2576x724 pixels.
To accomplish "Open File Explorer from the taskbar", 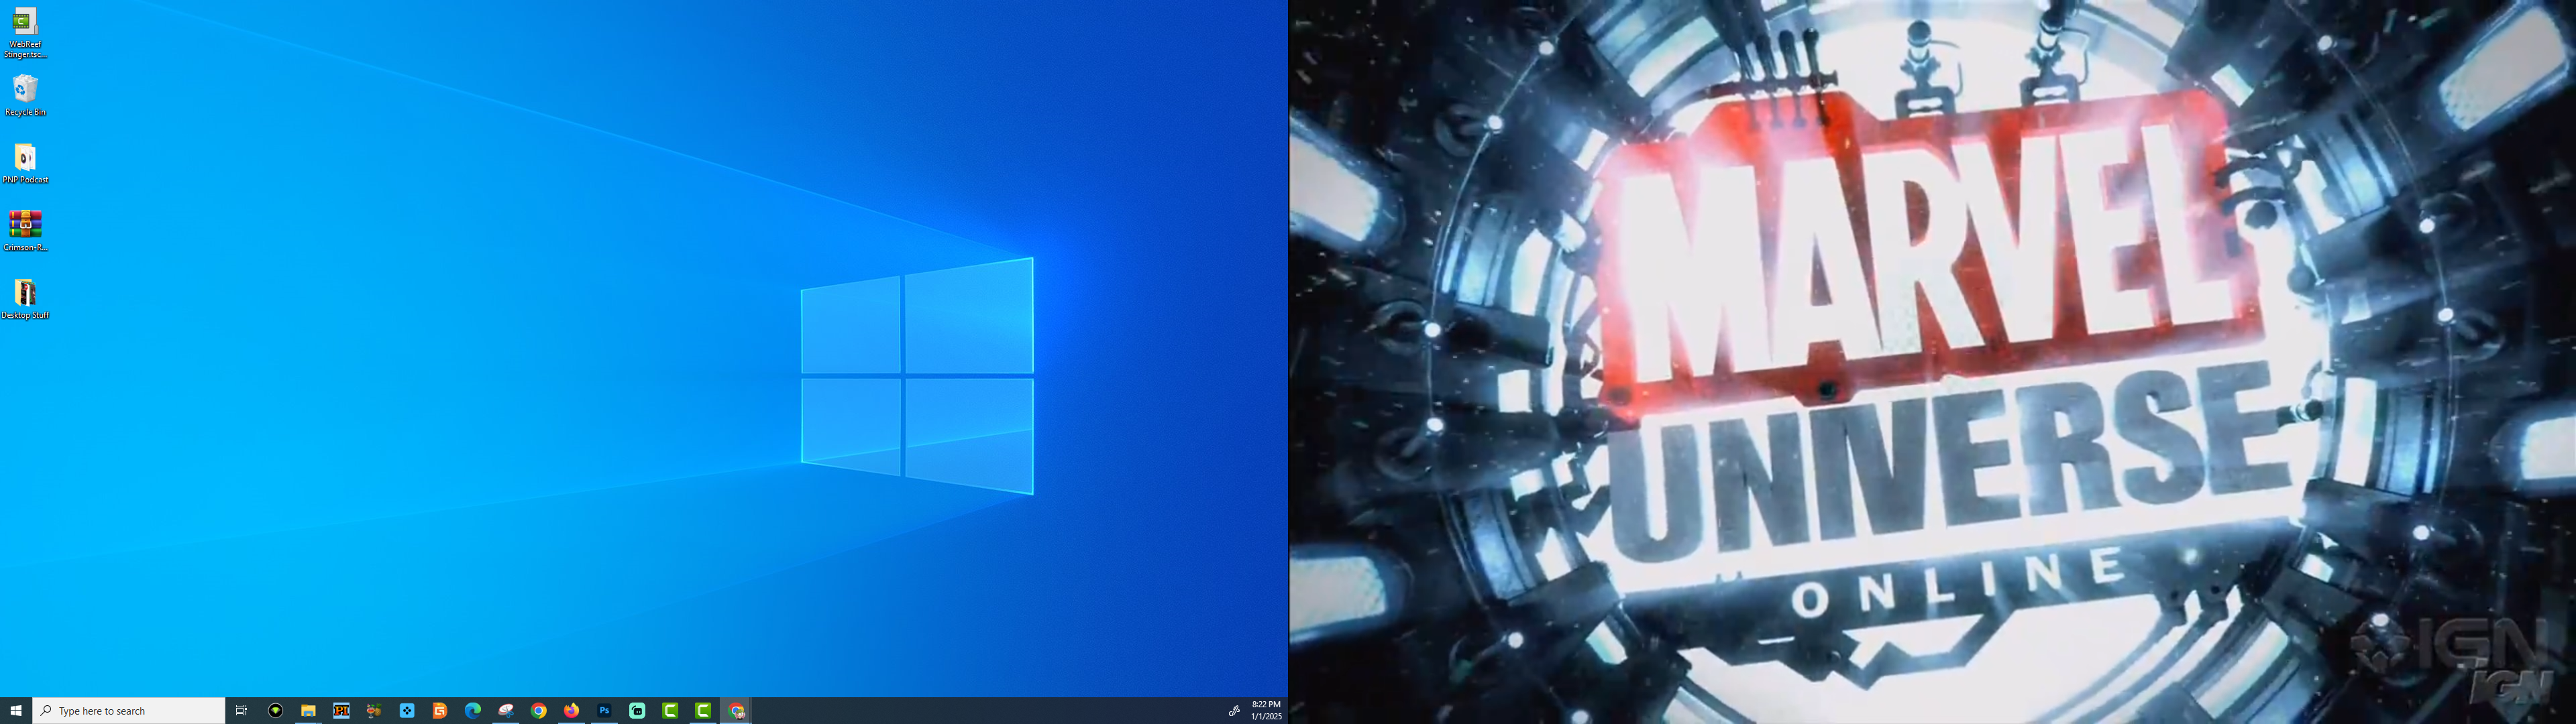I will coord(308,711).
